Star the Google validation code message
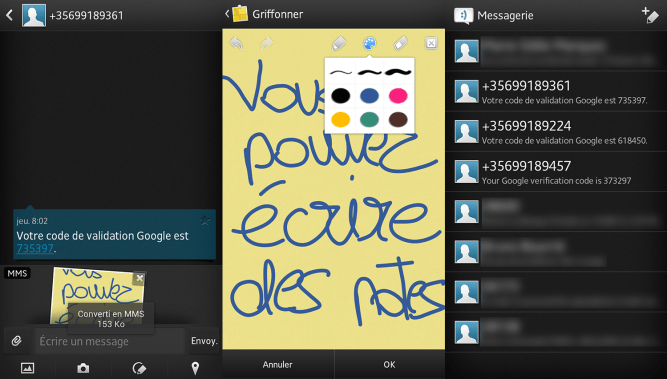The image size is (667, 379). tap(205, 220)
